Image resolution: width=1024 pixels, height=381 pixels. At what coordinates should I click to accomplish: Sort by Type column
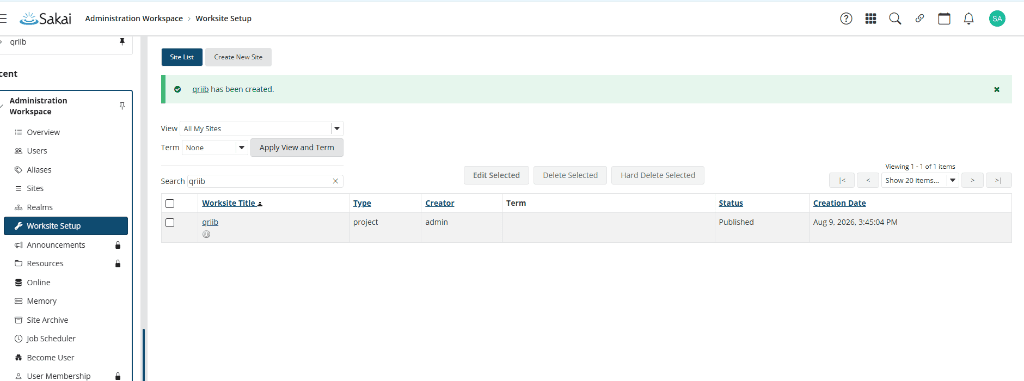point(362,203)
